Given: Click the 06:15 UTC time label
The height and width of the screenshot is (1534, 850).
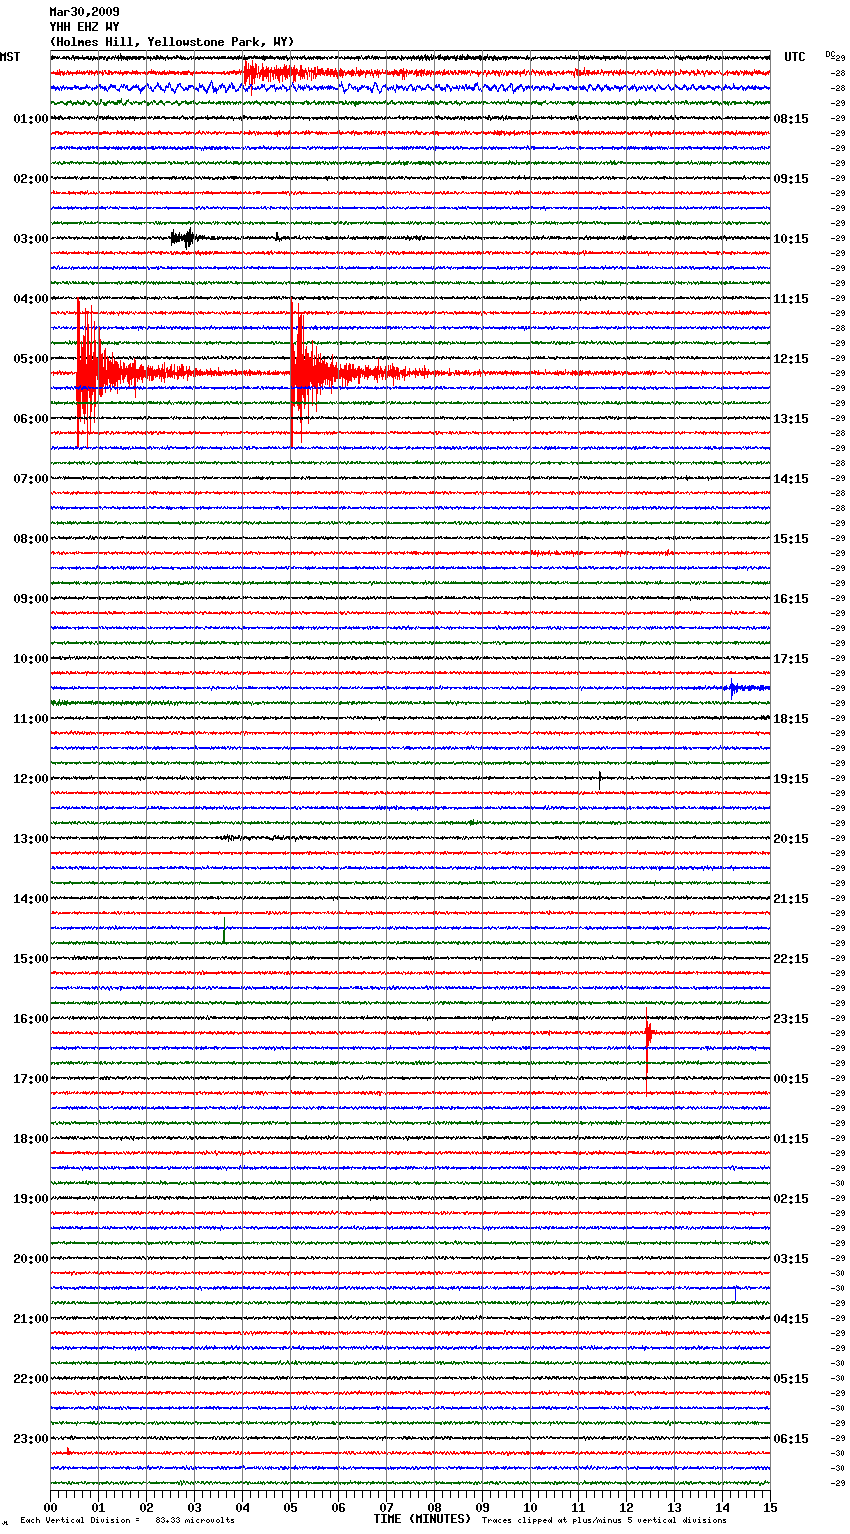Looking at the screenshot, I should click(791, 1439).
